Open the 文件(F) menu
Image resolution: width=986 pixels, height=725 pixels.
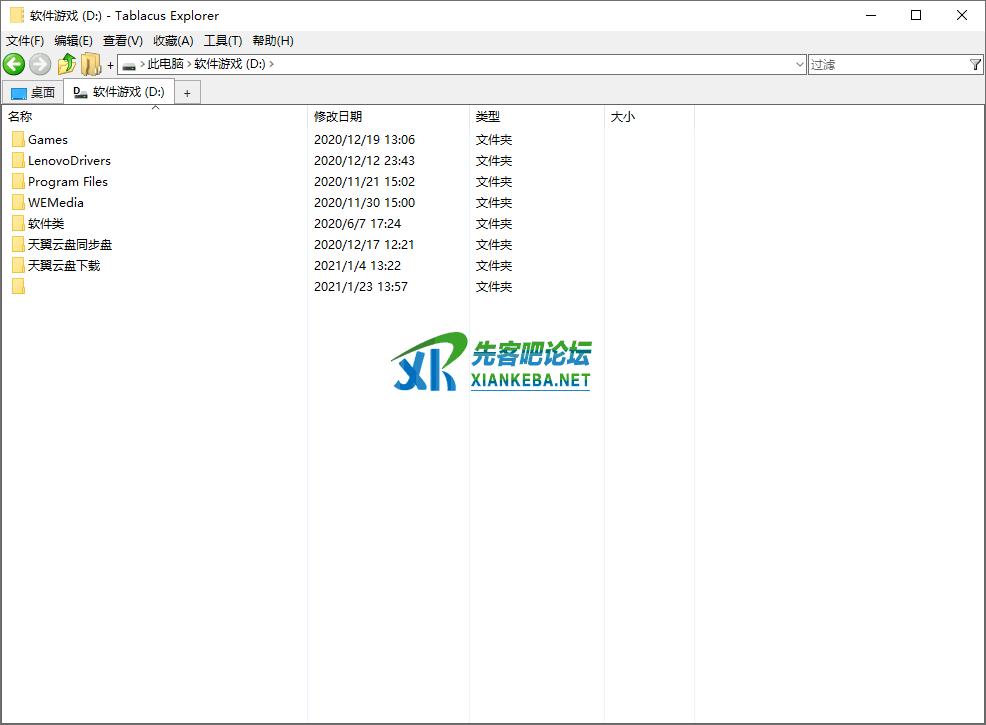pyautogui.click(x=25, y=41)
